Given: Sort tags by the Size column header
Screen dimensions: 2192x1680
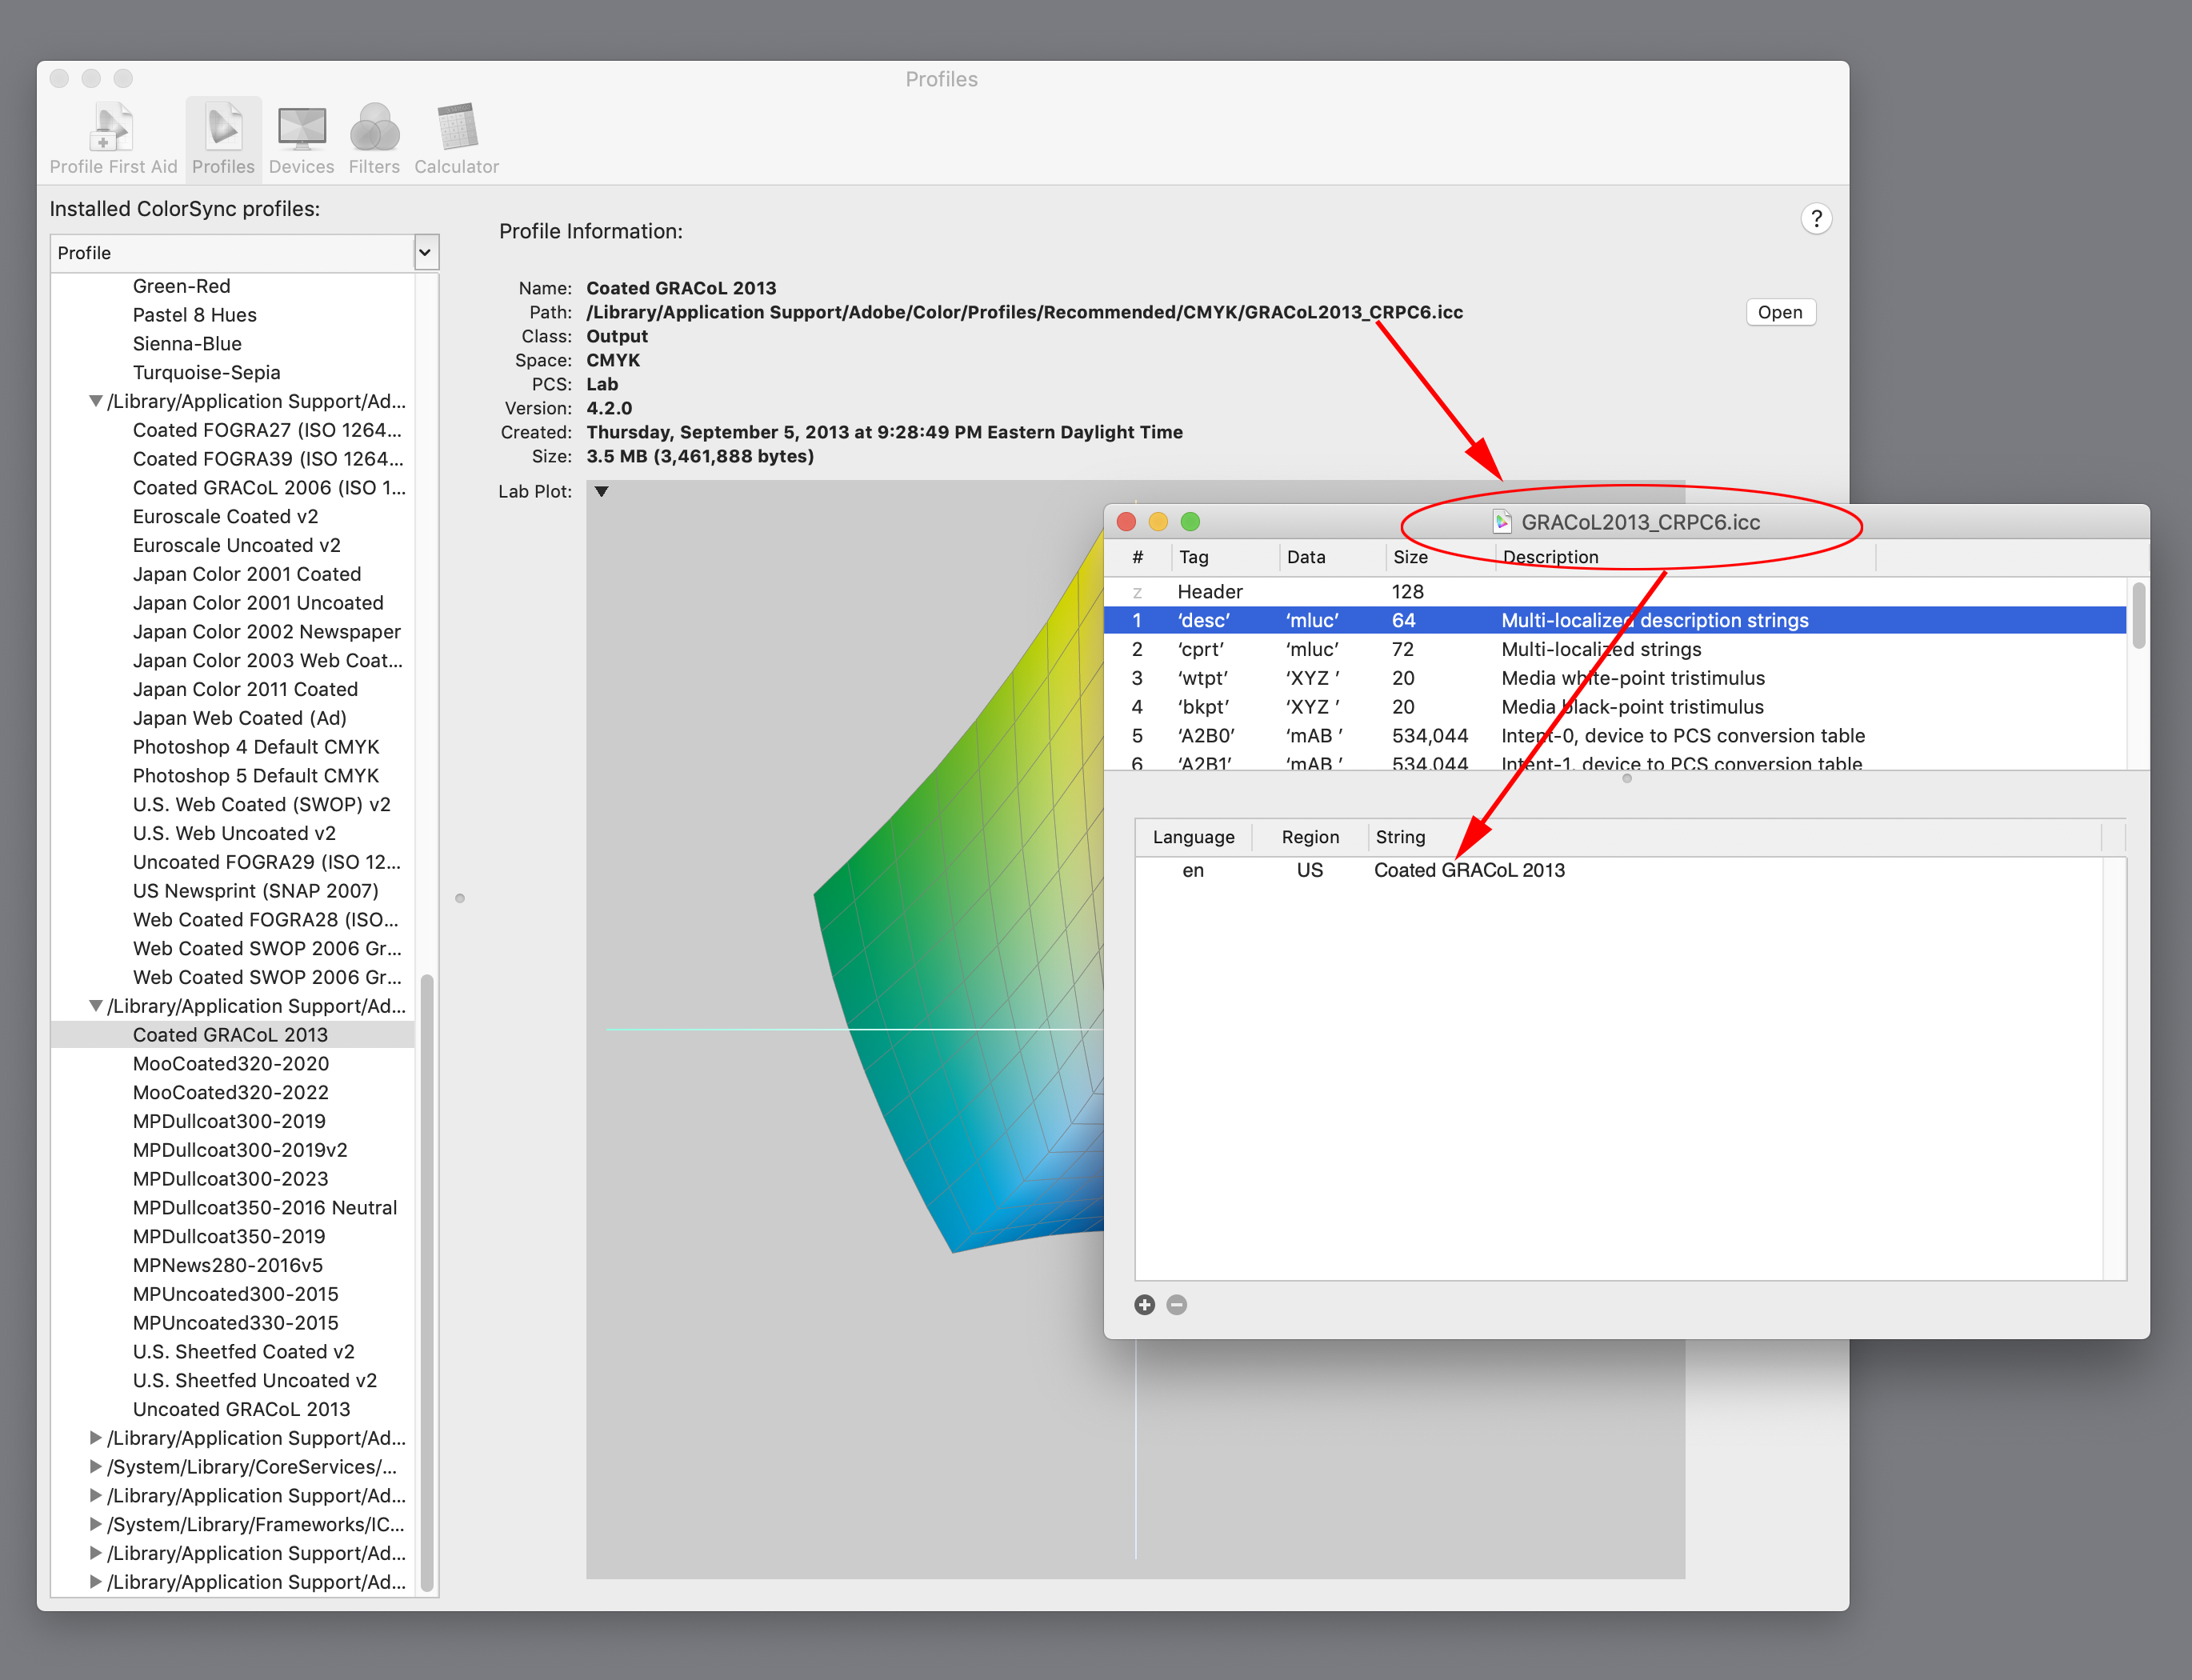Looking at the screenshot, I should [x=1412, y=557].
